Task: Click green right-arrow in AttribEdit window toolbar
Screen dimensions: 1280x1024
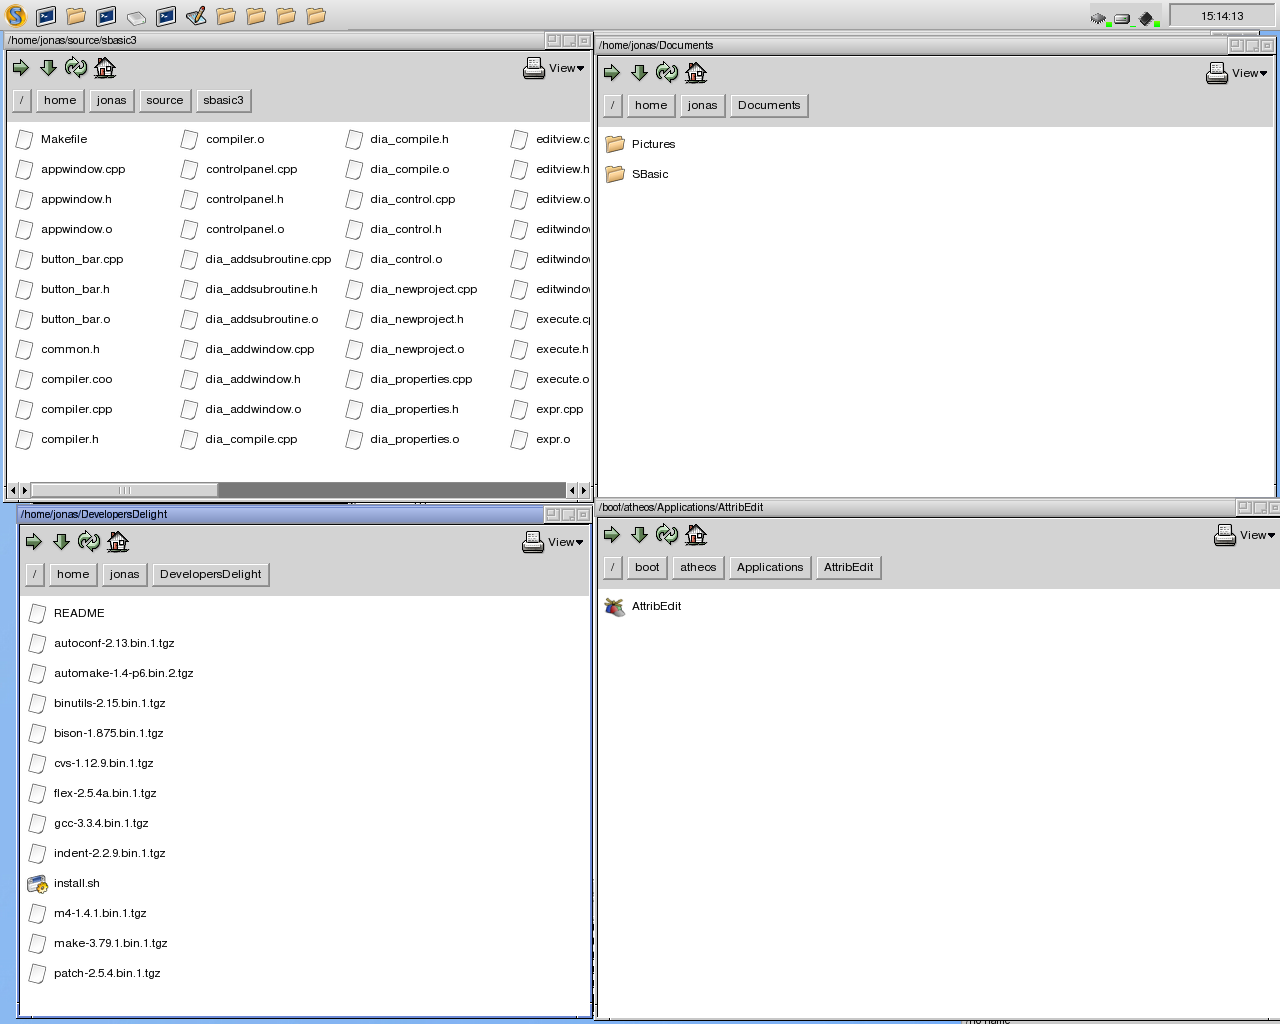Action: pyautogui.click(x=612, y=535)
